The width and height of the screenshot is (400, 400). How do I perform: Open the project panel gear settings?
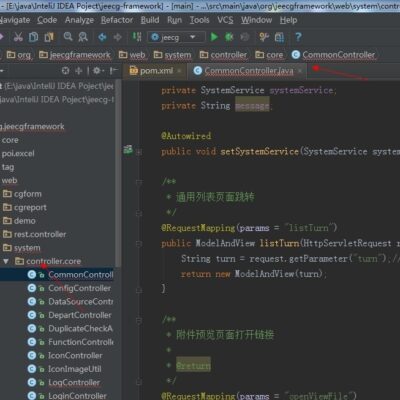point(97,71)
